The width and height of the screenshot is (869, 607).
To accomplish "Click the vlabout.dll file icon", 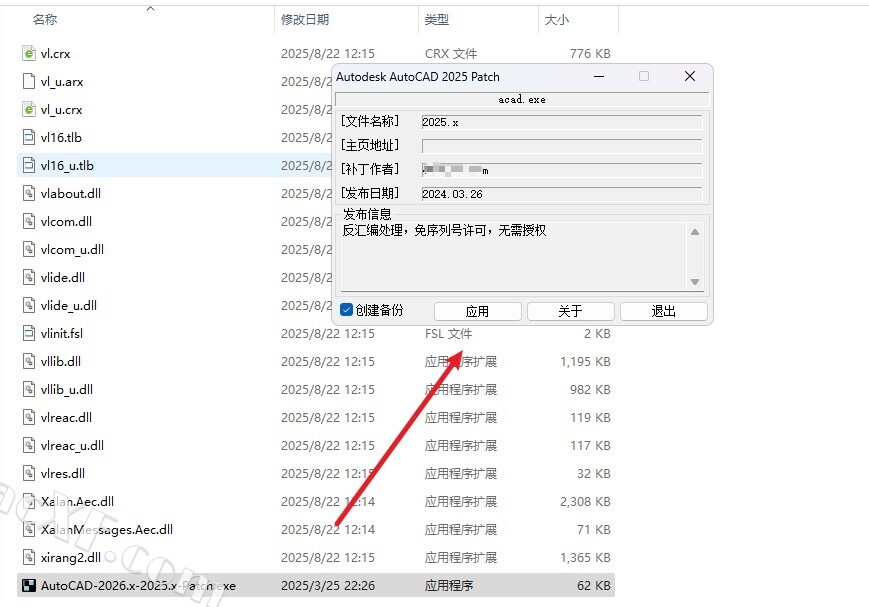I will (x=29, y=193).
